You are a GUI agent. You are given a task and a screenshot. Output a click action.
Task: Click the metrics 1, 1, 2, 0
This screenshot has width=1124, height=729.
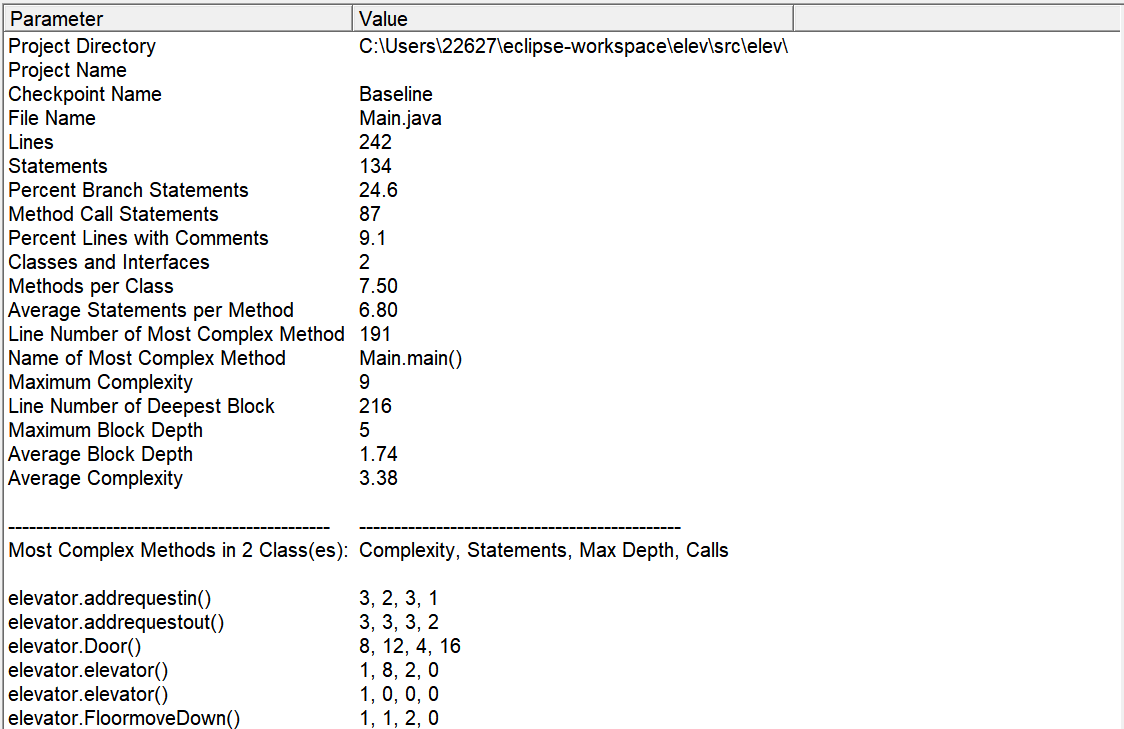coord(399,718)
